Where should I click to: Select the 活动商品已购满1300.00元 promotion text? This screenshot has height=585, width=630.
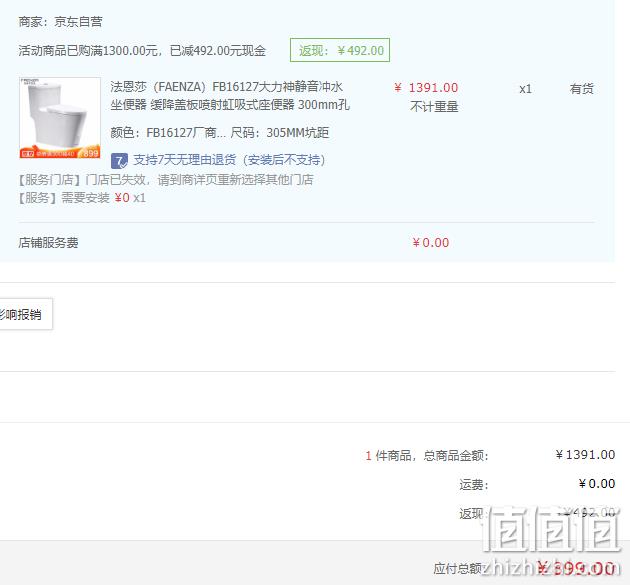pos(142,51)
